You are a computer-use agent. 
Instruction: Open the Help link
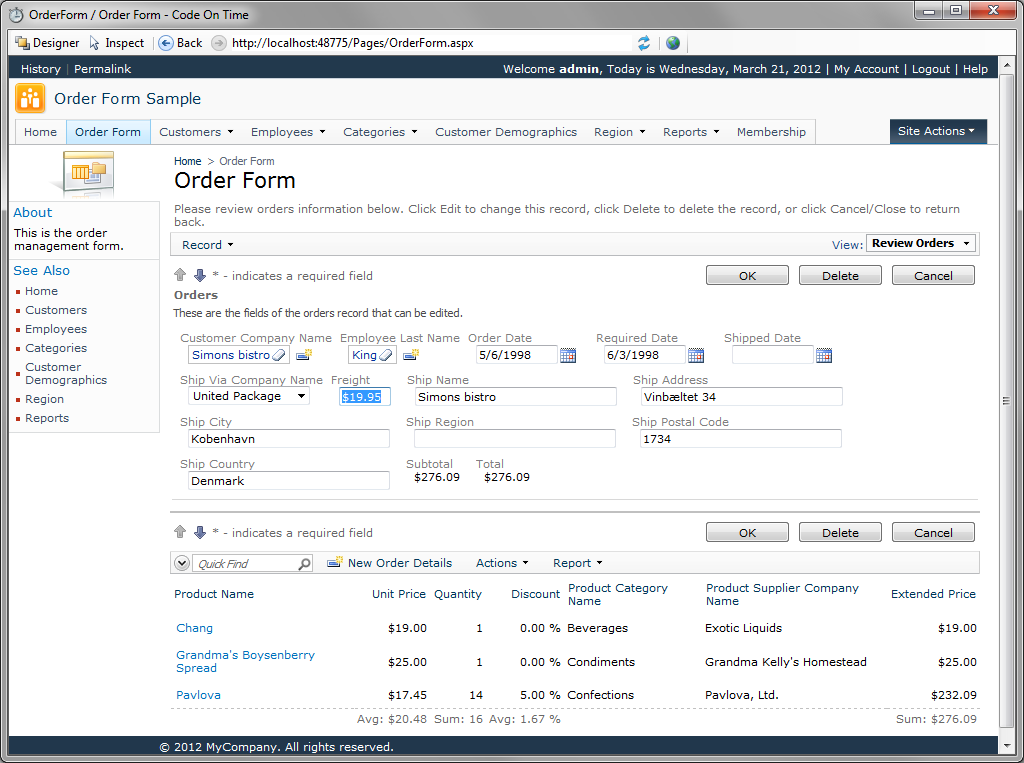[975, 69]
